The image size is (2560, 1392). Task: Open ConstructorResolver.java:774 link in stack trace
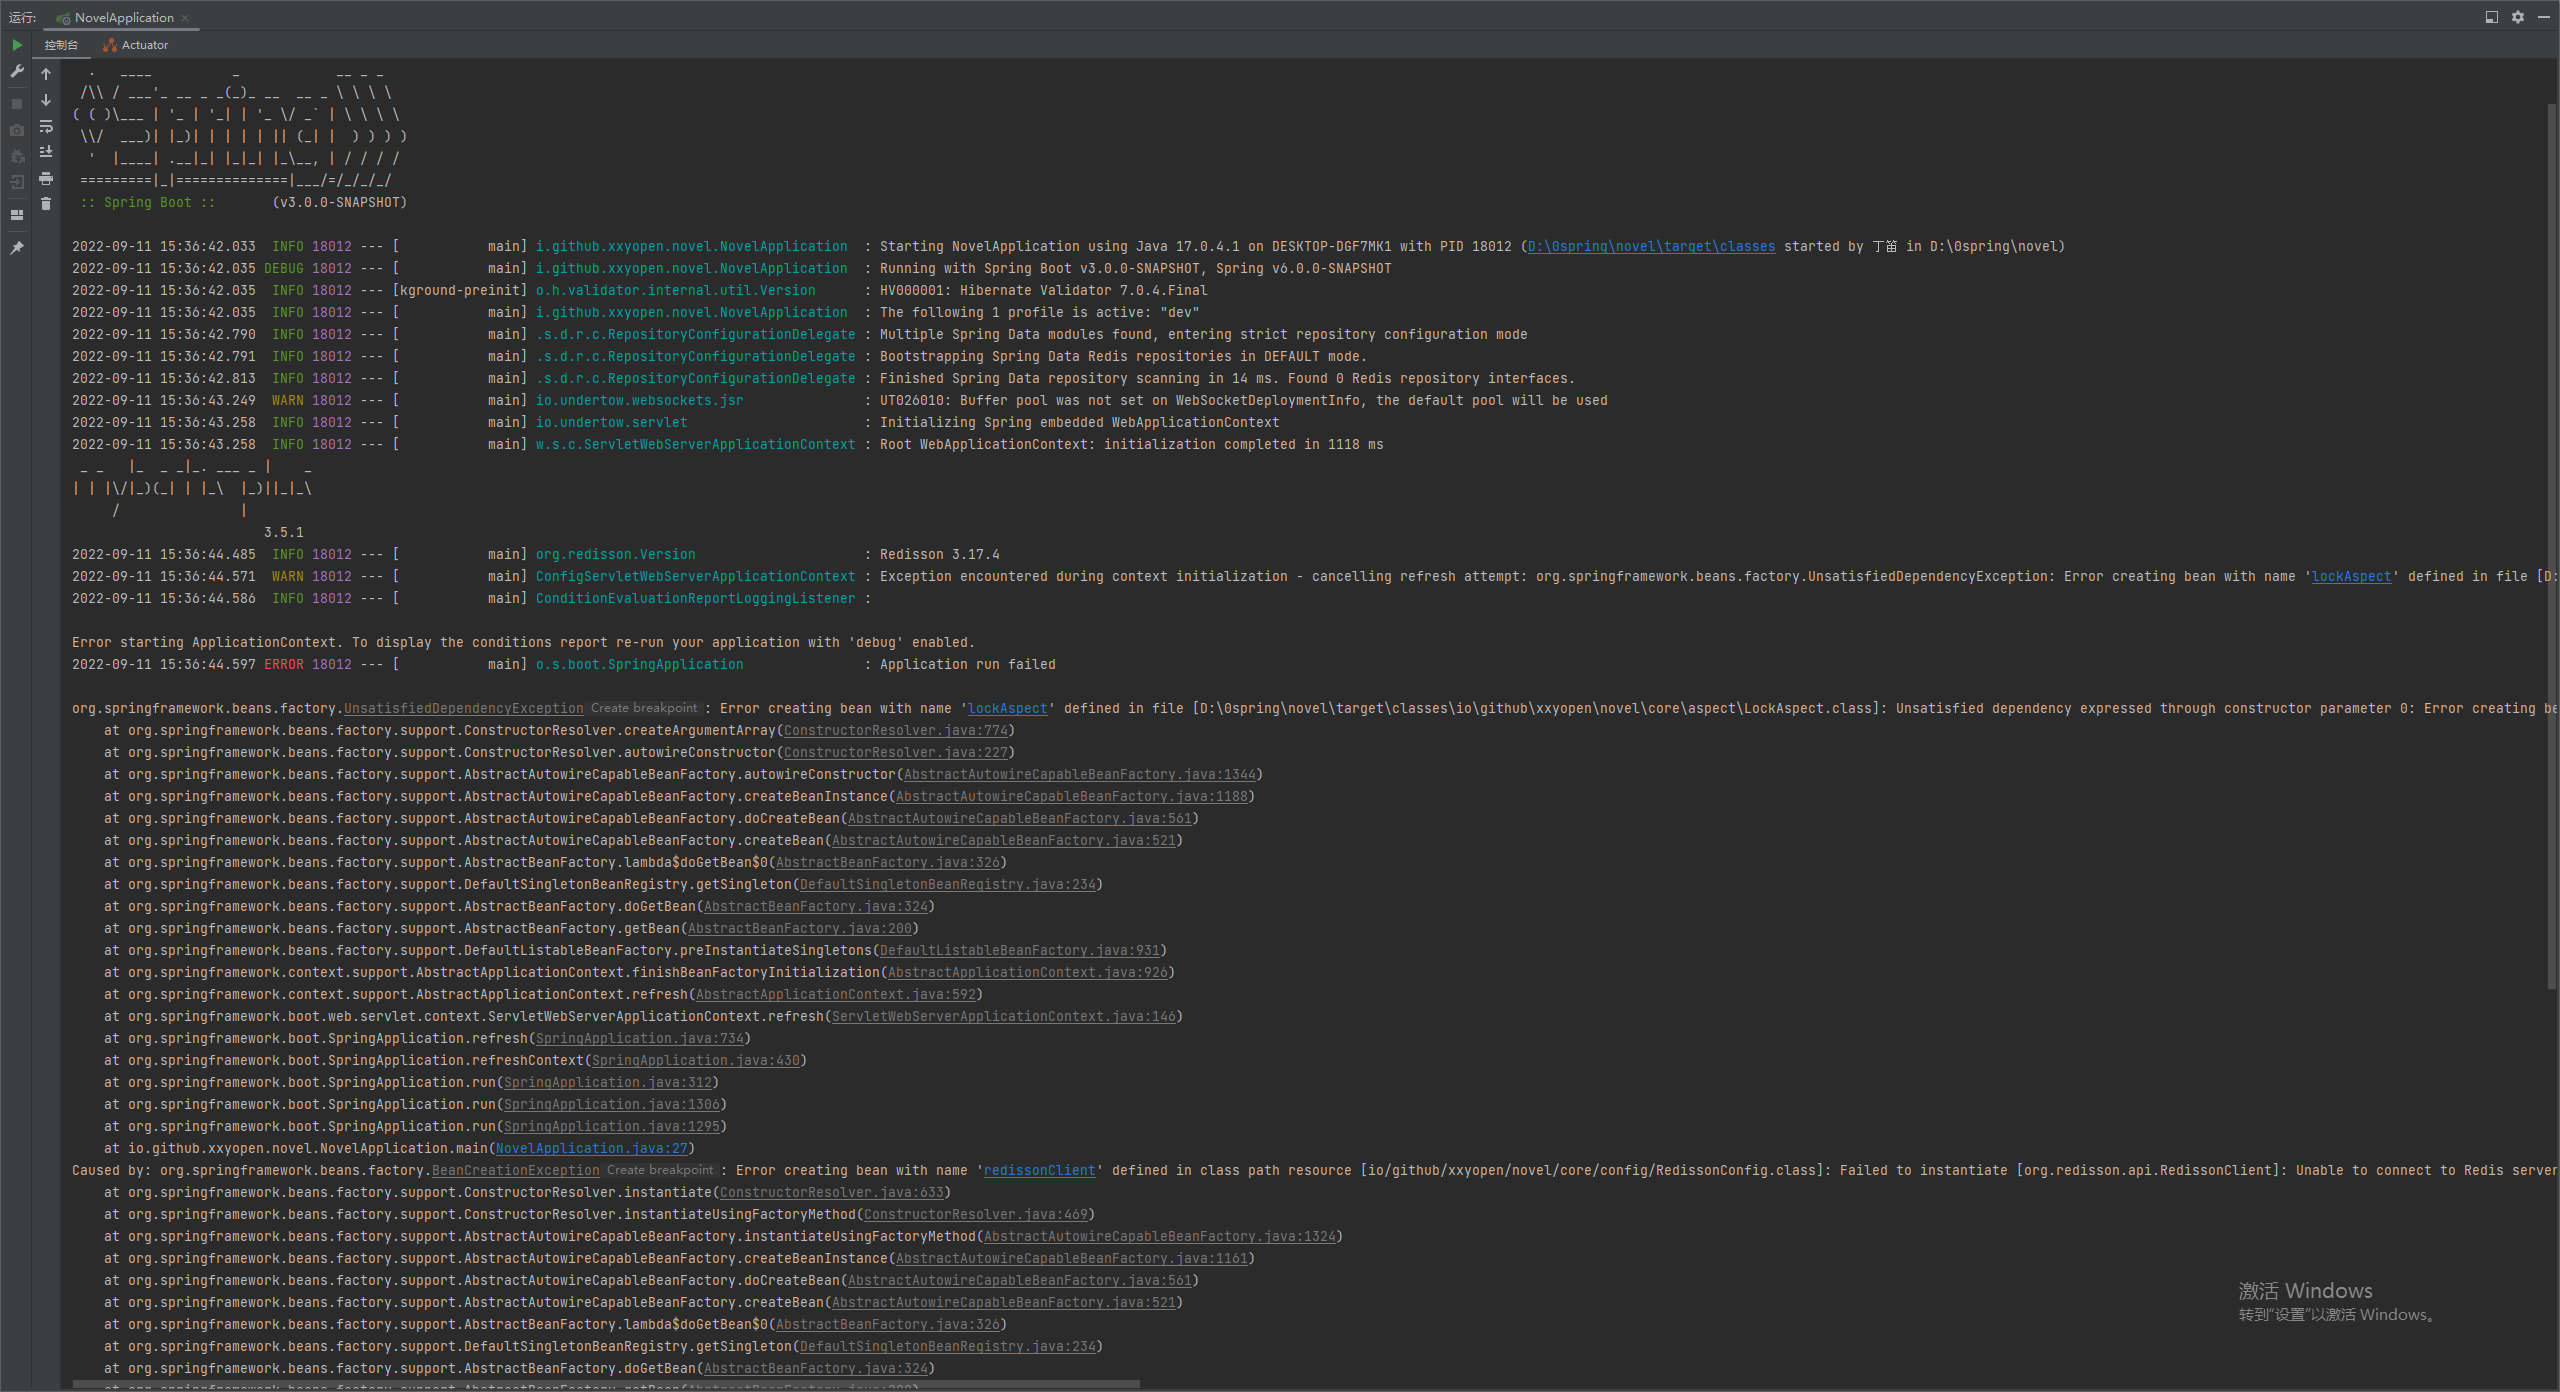(x=895, y=731)
